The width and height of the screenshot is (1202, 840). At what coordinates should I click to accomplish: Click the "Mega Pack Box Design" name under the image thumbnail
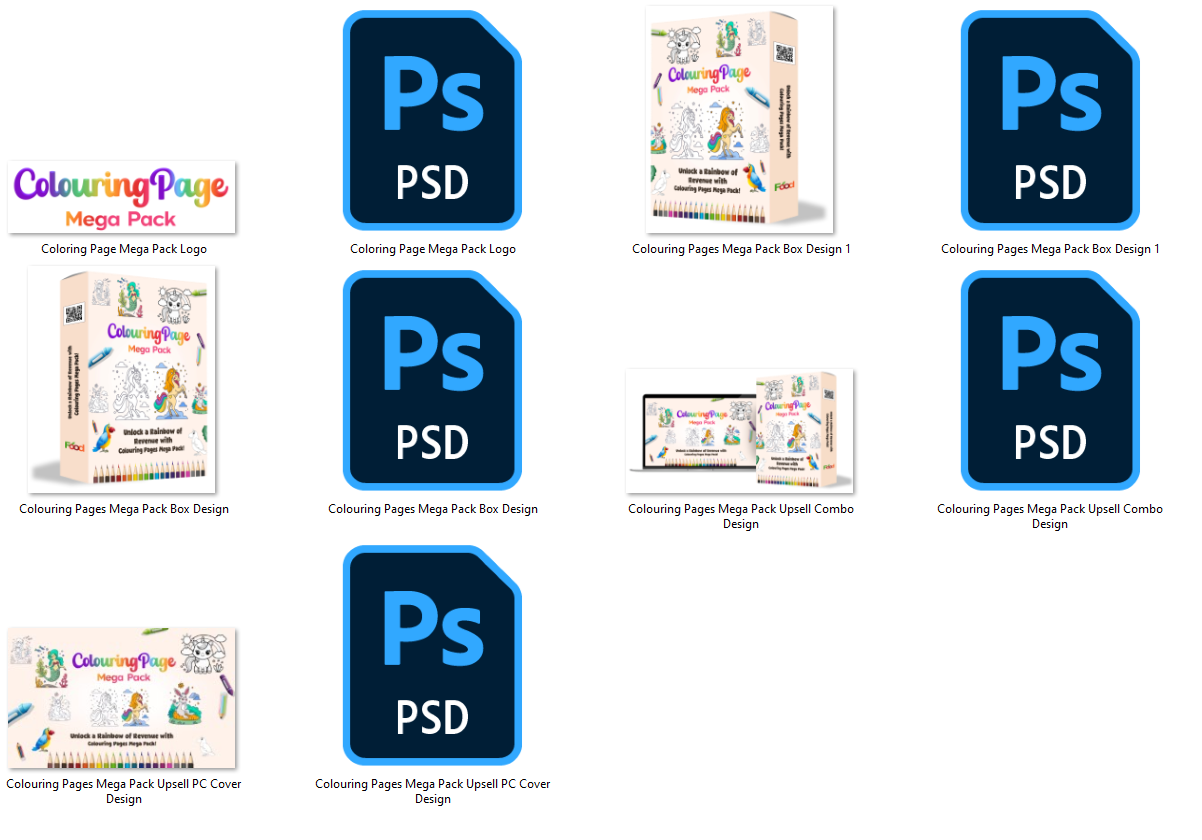point(124,509)
